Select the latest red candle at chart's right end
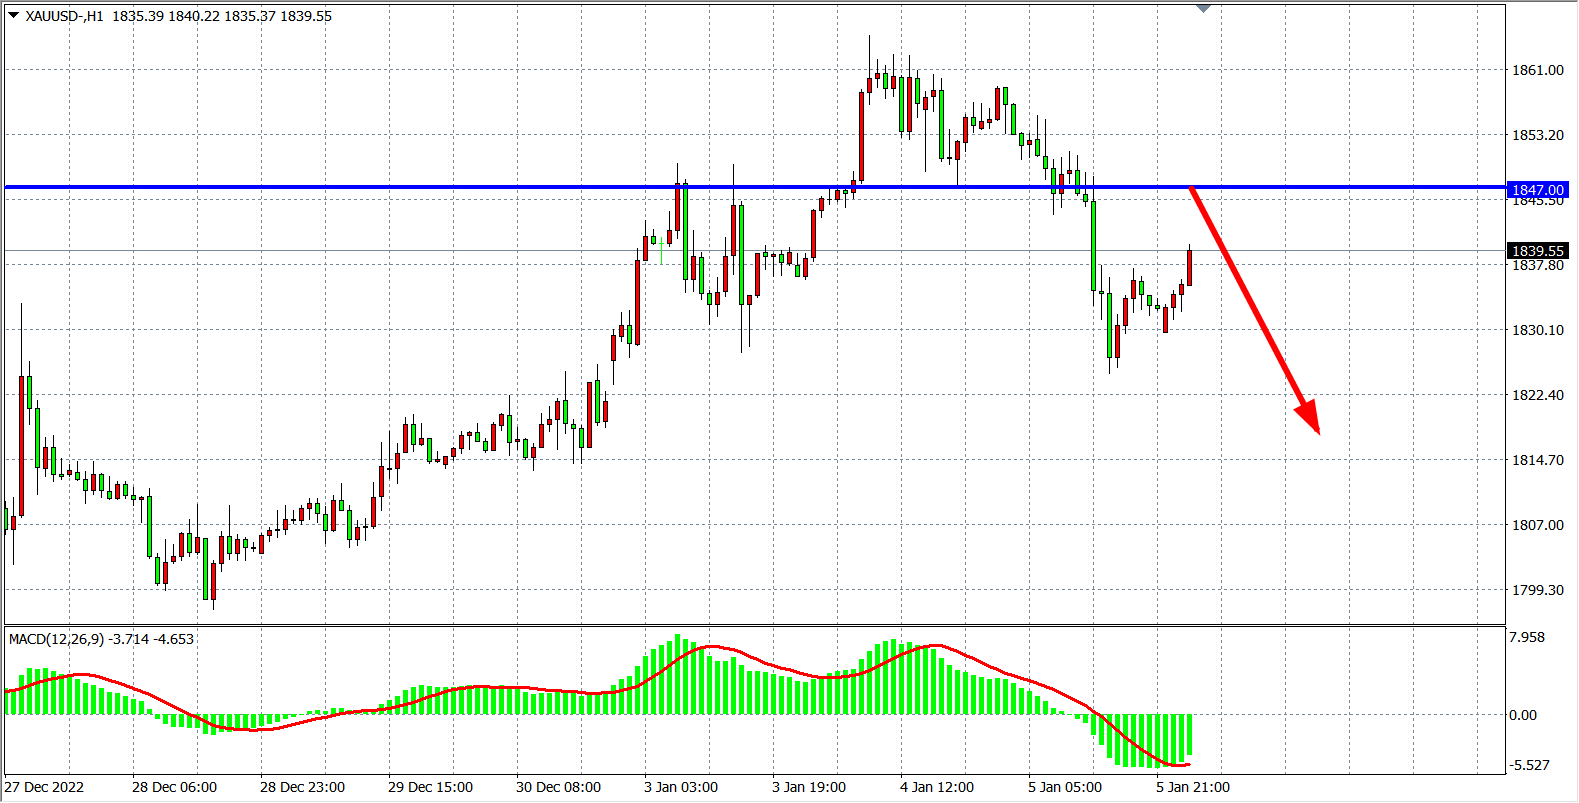 click(x=1189, y=268)
